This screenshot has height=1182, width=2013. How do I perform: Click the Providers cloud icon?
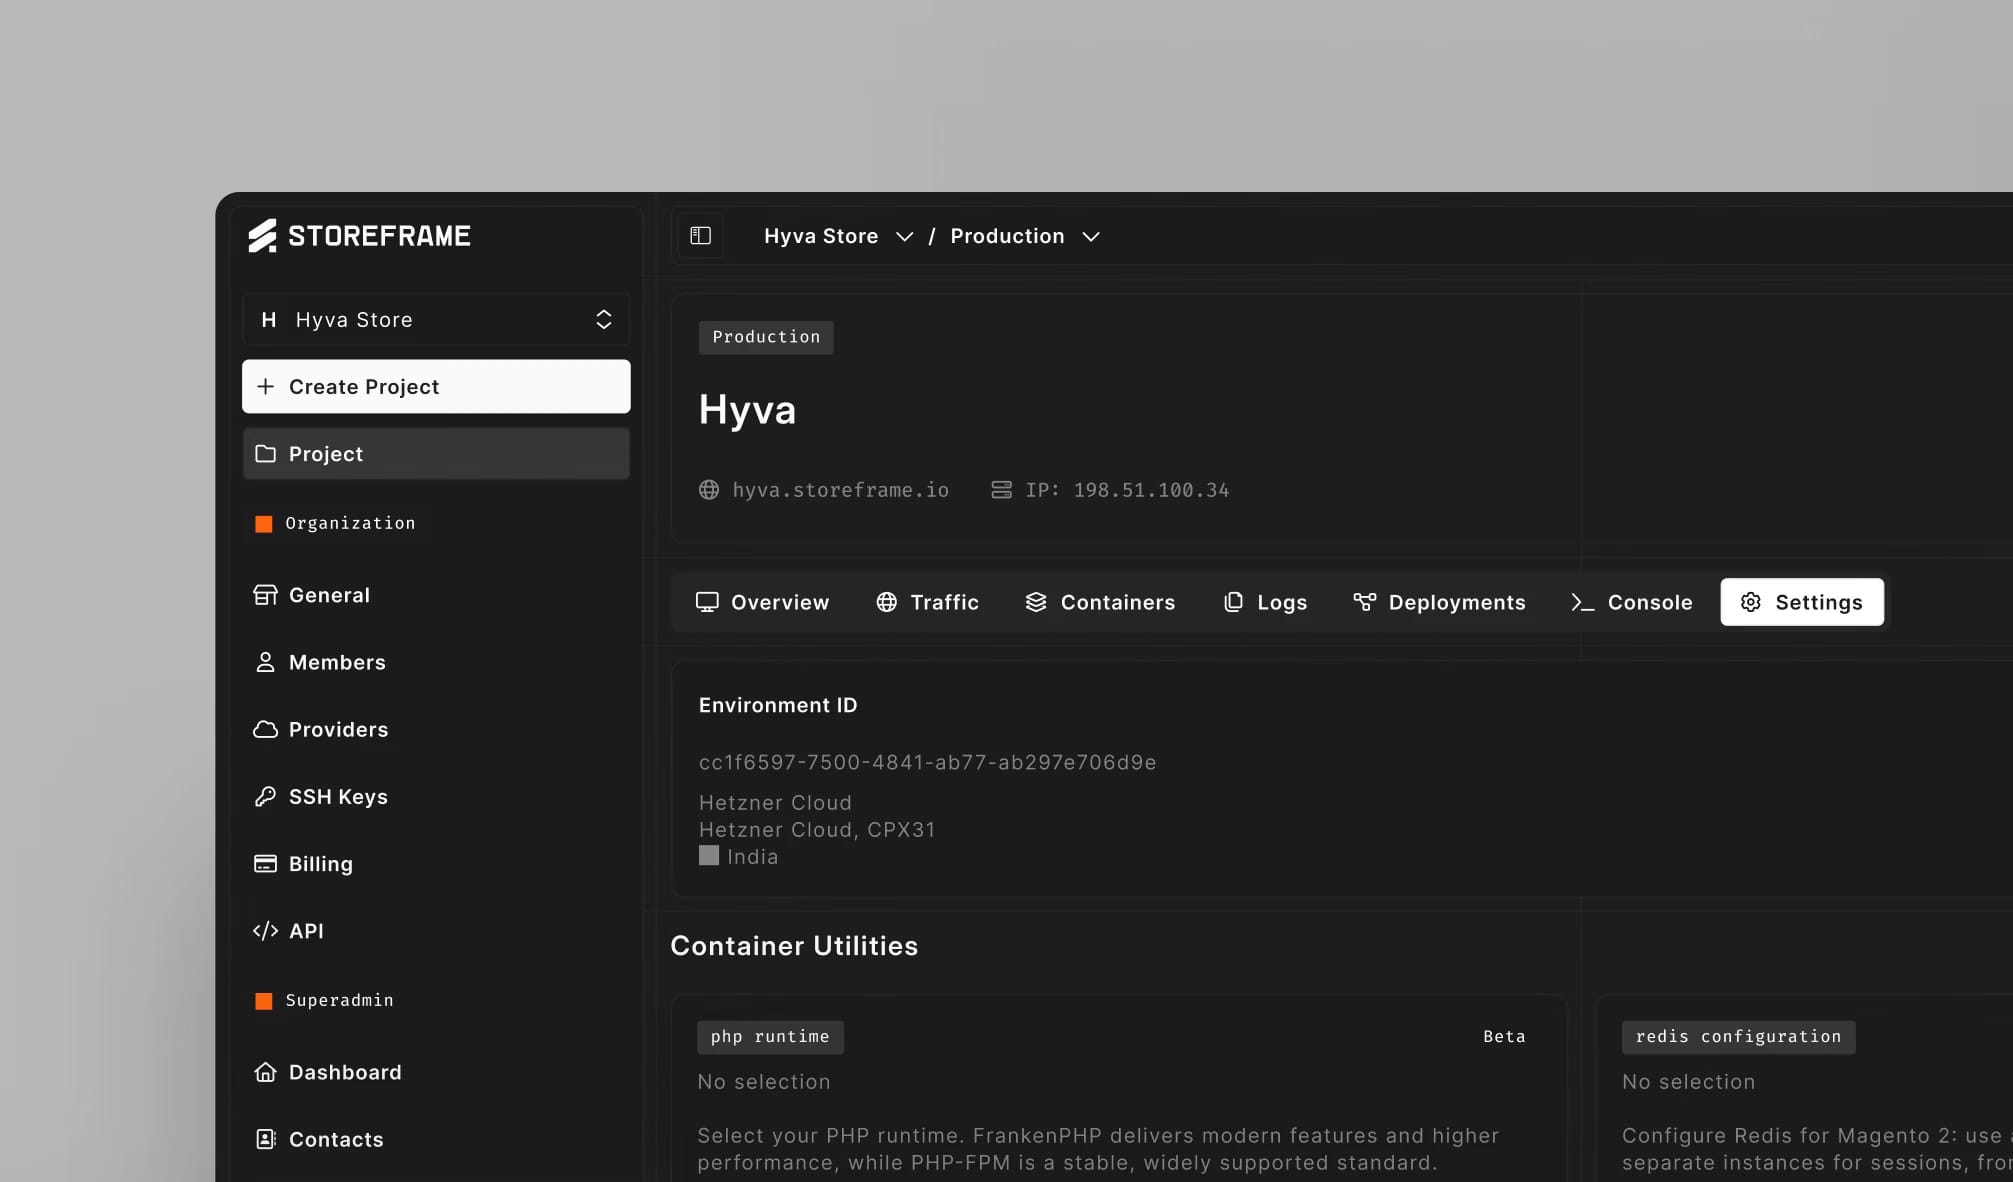[265, 730]
